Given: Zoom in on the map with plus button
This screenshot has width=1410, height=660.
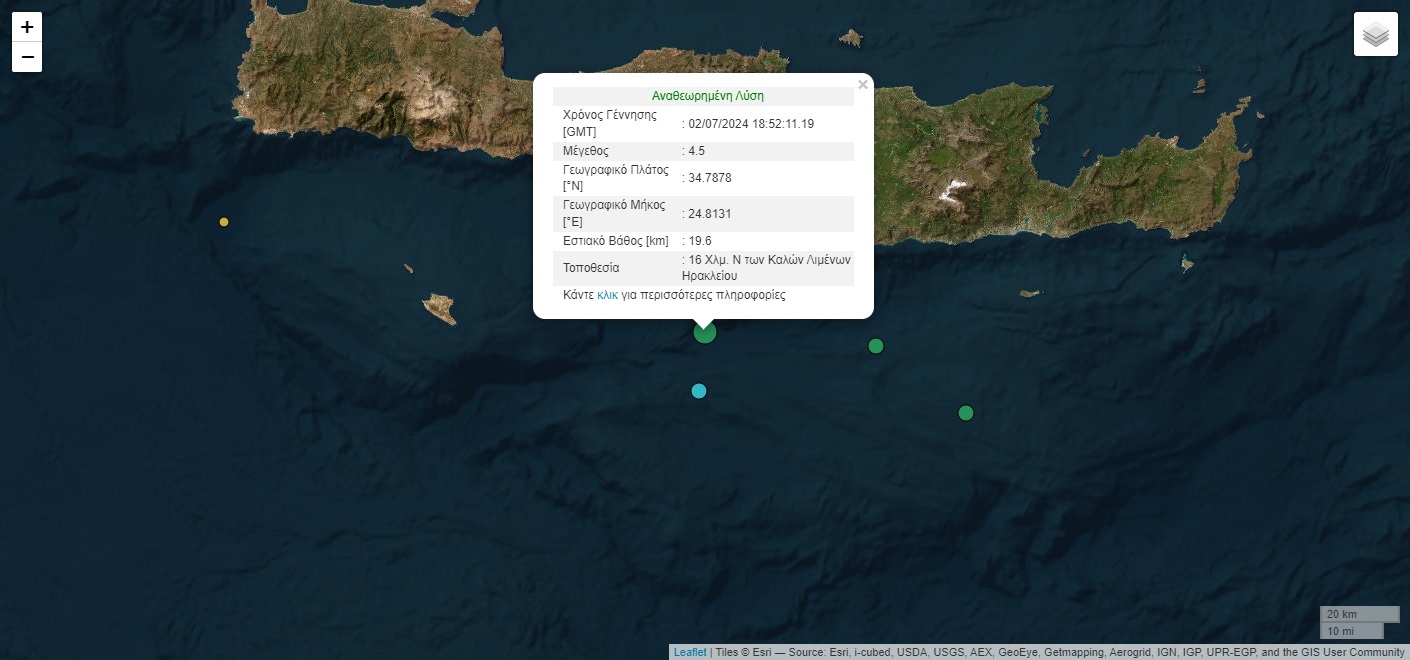Looking at the screenshot, I should click(x=27, y=27).
